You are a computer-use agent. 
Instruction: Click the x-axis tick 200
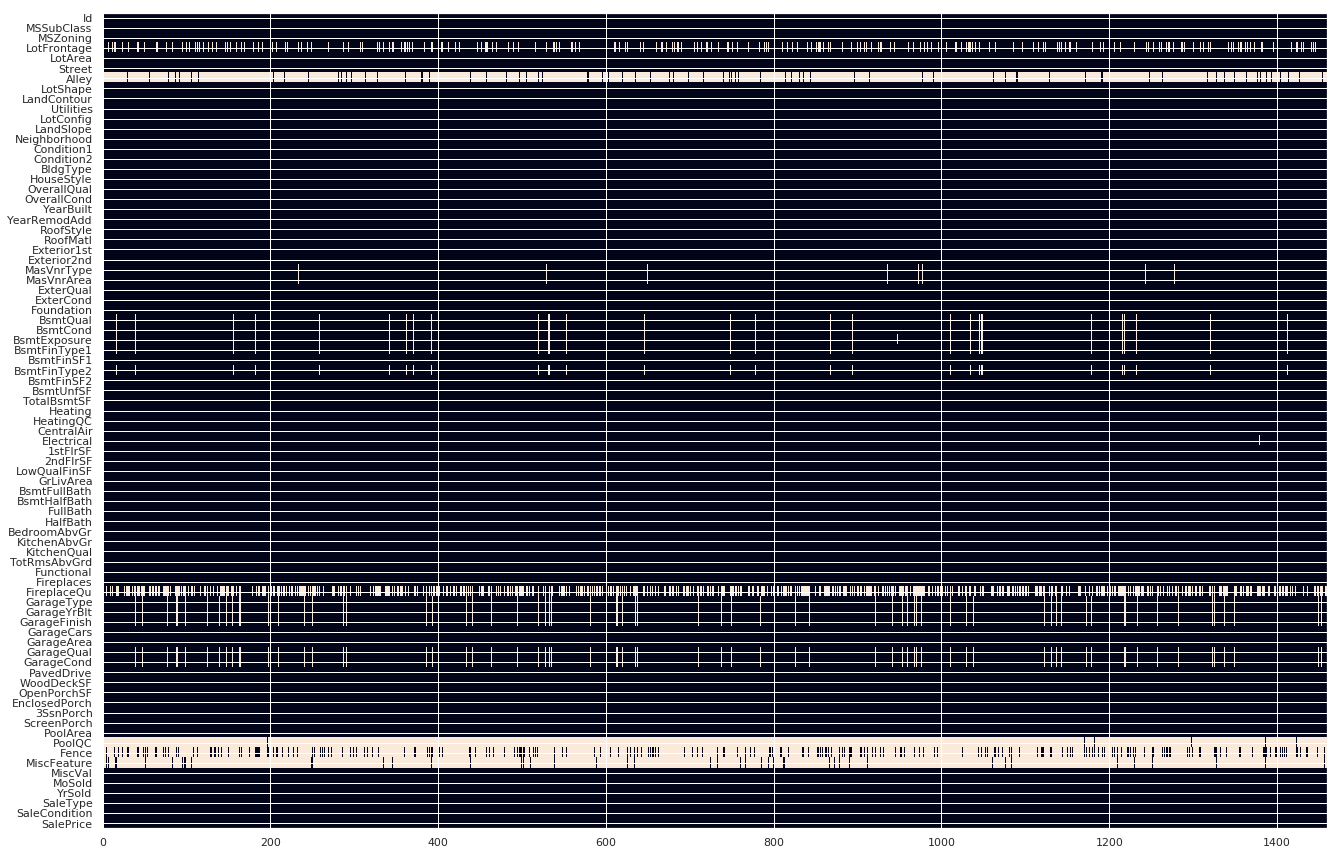tap(271, 842)
